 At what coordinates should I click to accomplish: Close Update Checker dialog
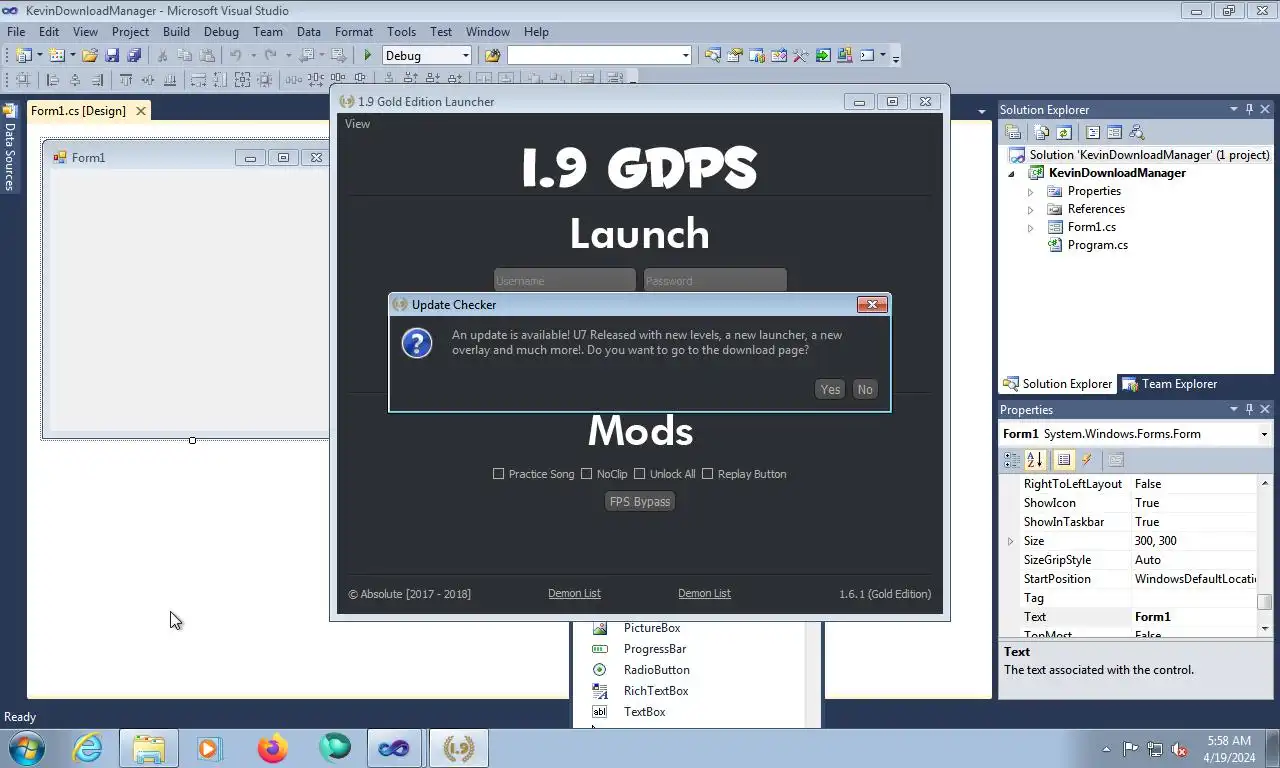click(x=872, y=304)
